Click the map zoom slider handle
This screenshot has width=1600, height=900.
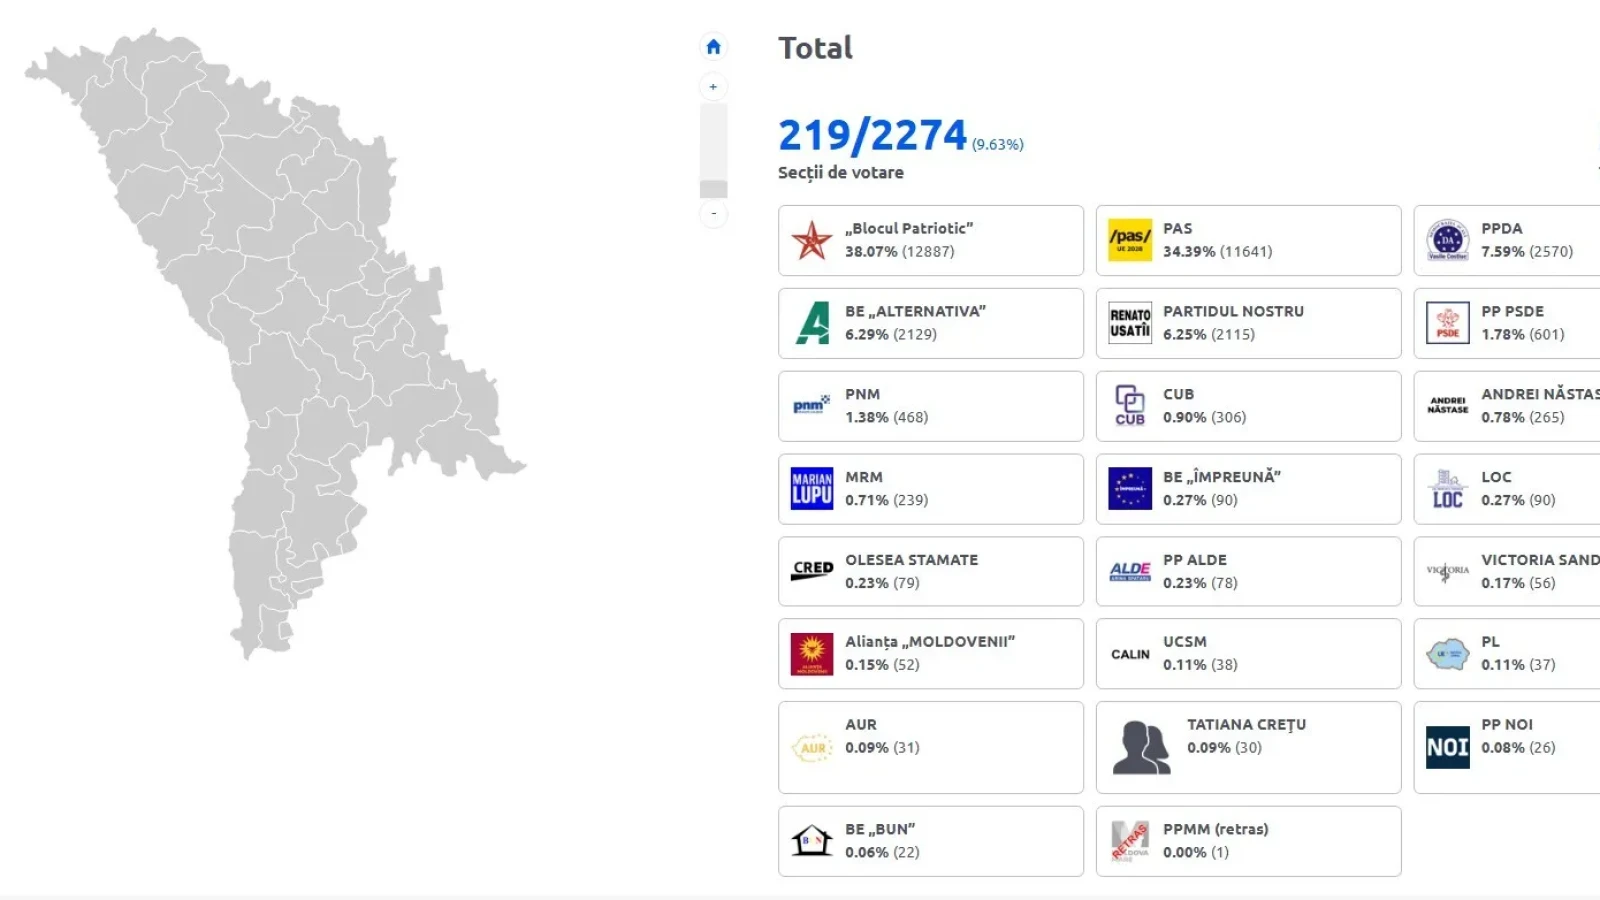pos(713,189)
